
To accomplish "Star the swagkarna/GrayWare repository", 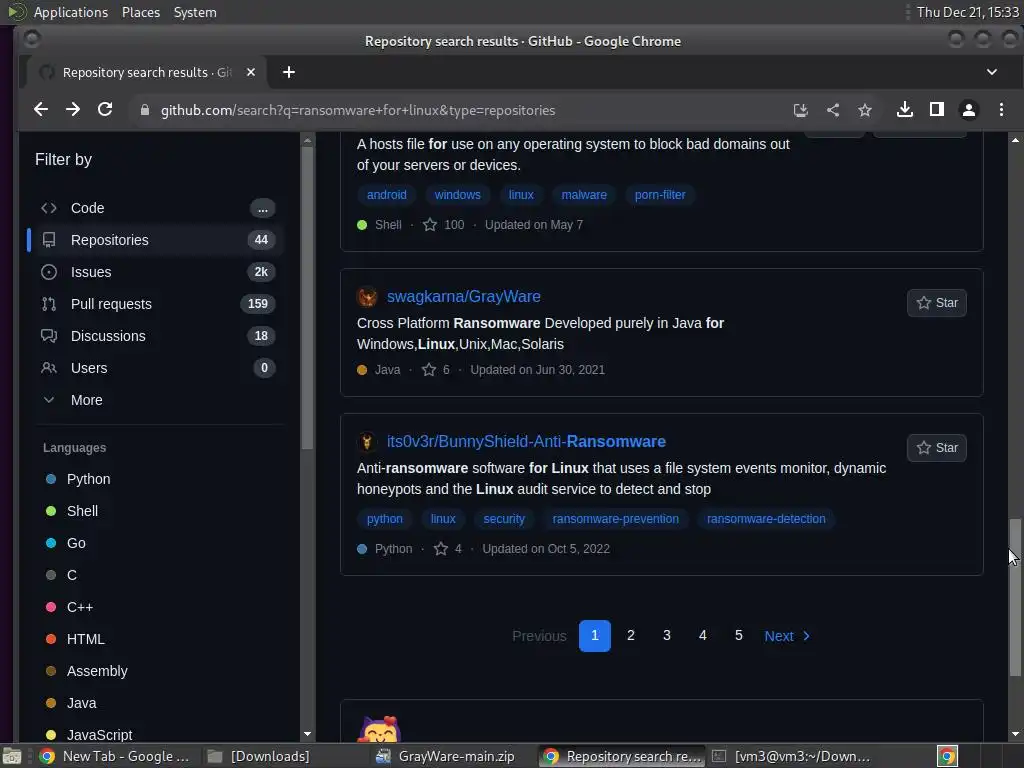I will (x=936, y=302).
